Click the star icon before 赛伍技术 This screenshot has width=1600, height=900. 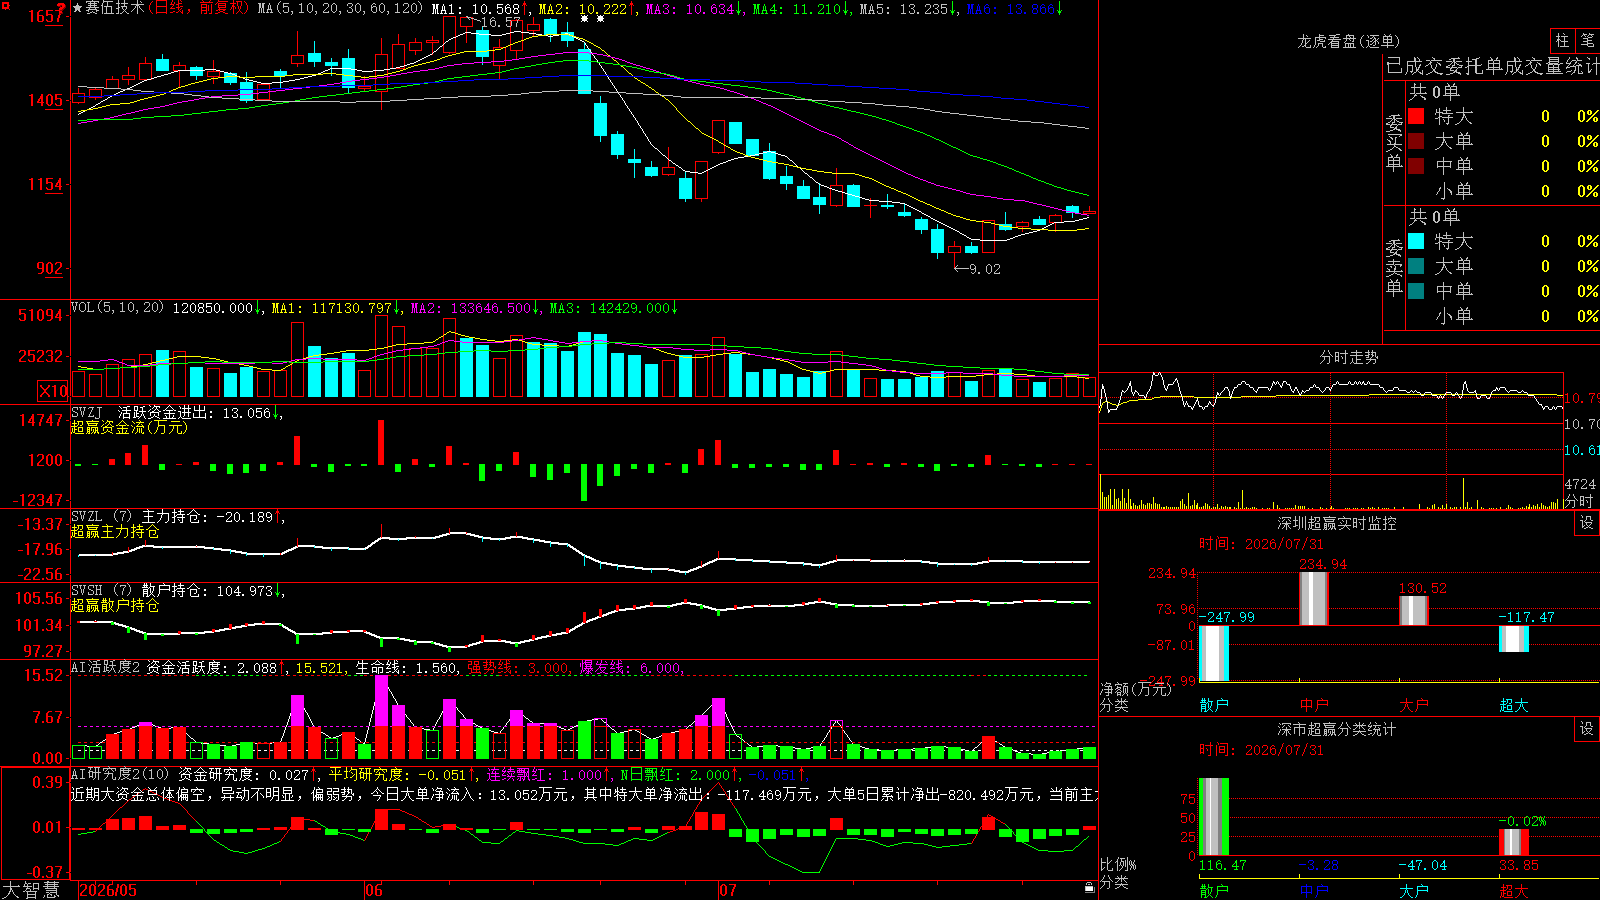77,8
